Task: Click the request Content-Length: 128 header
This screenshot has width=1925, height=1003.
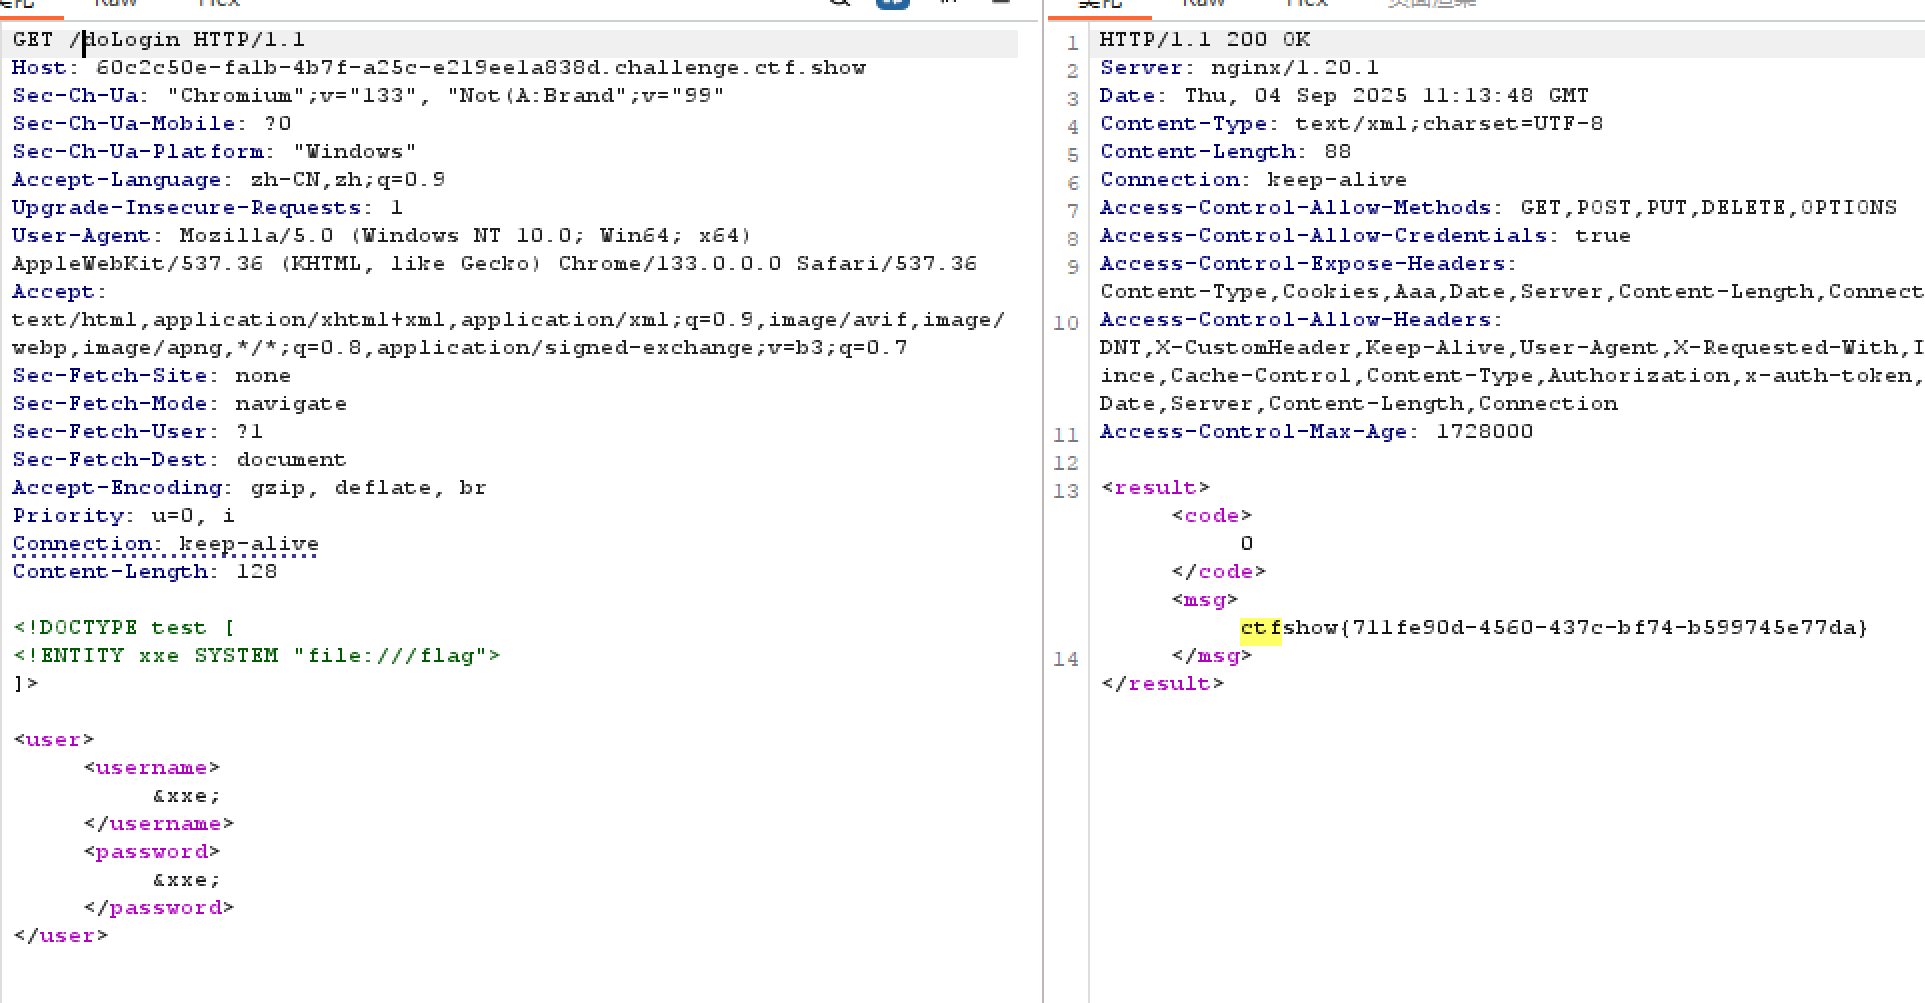Action: [144, 572]
